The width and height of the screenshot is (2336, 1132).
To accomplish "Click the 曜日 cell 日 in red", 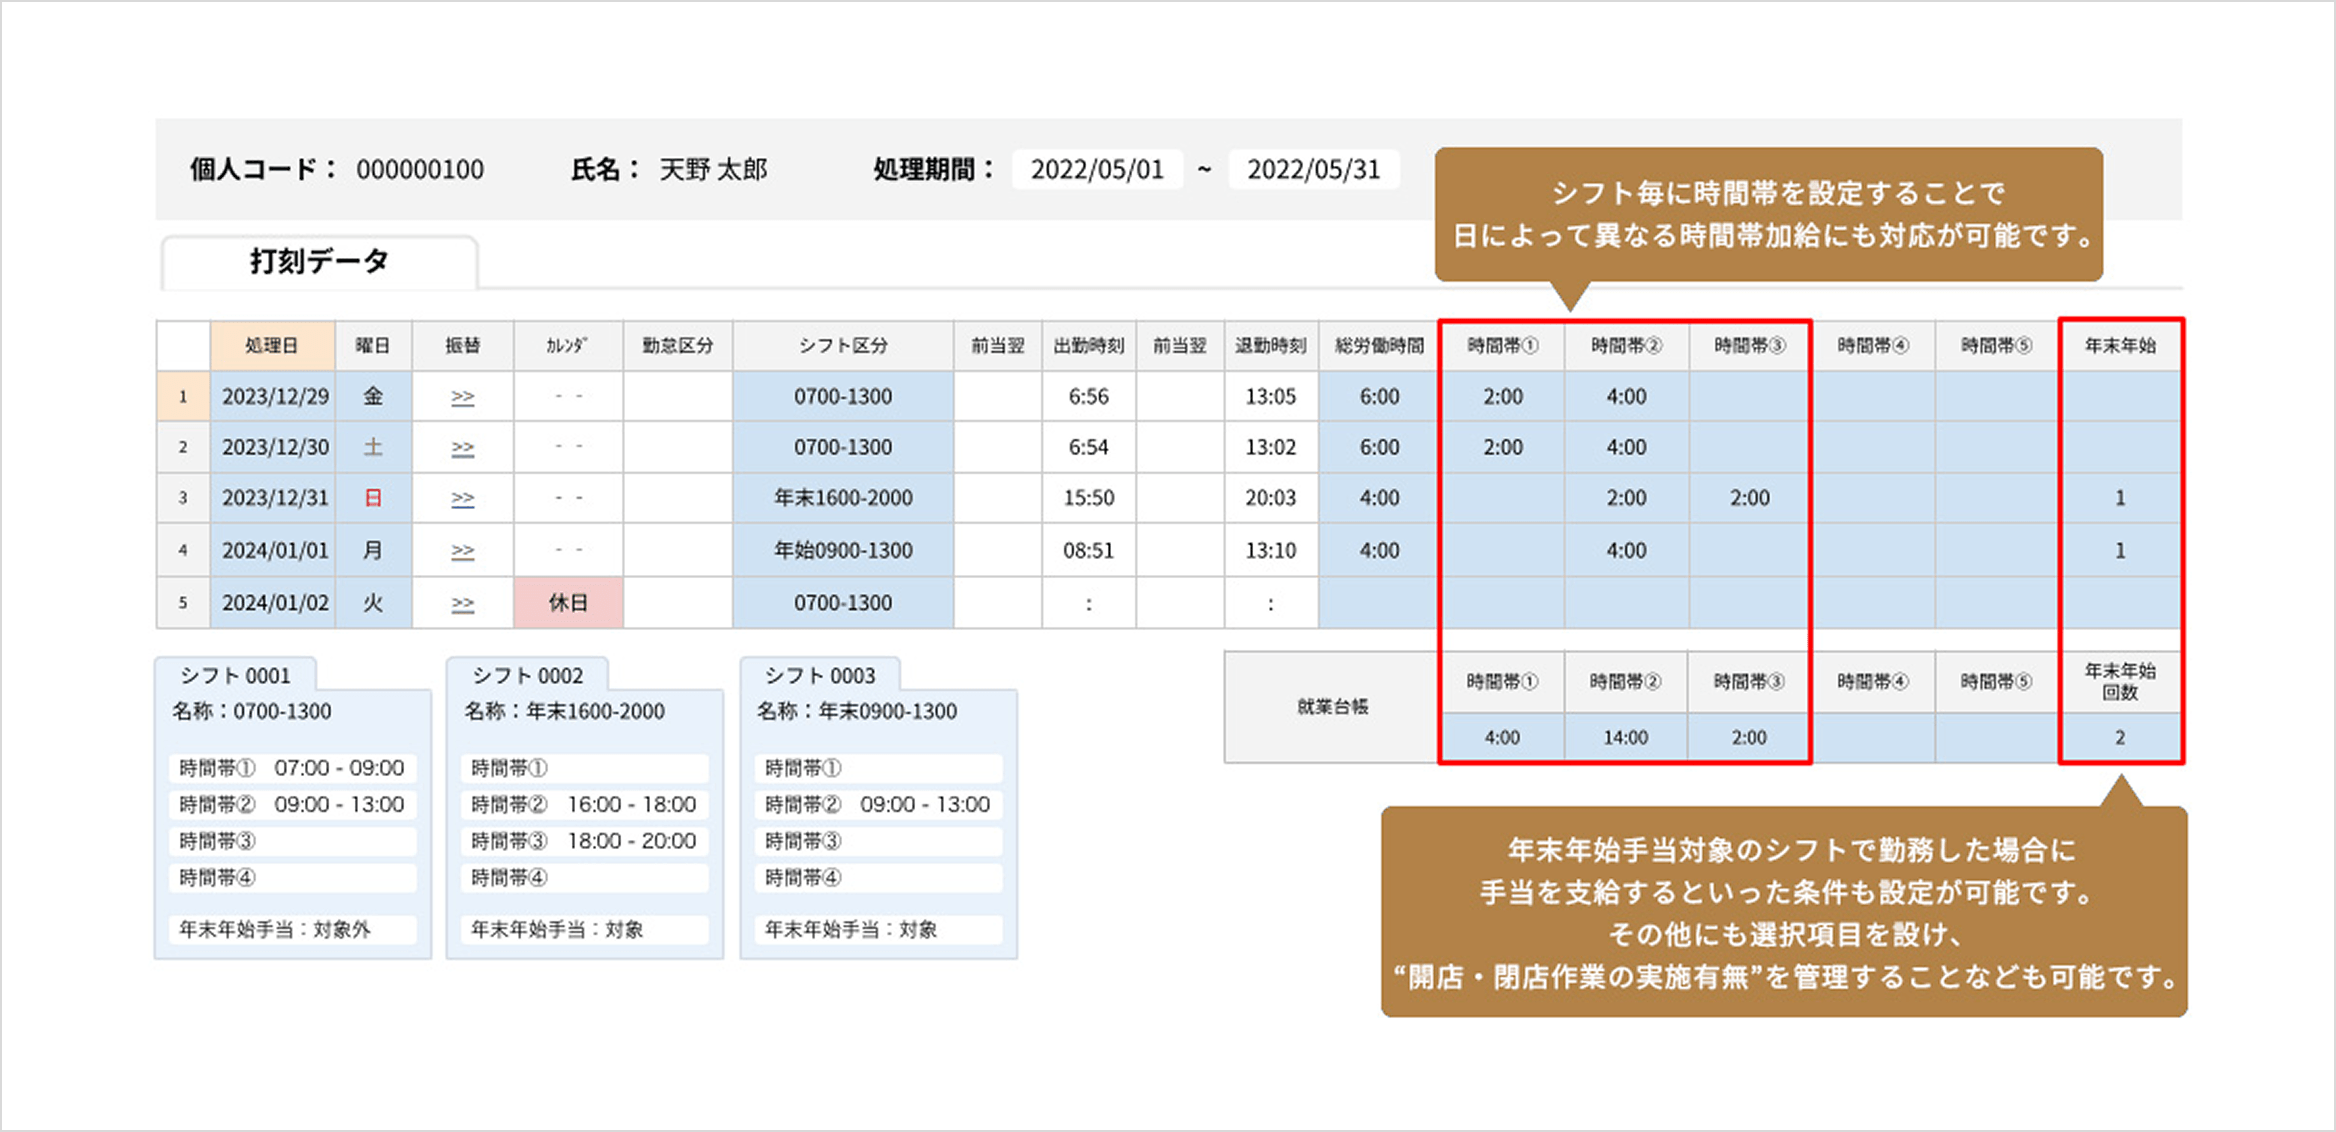I will click(x=373, y=498).
